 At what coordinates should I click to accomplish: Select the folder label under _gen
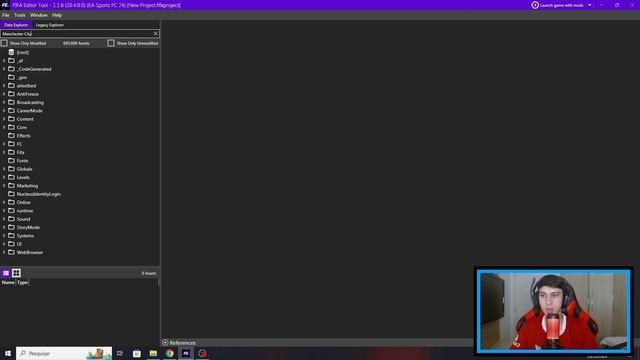(x=27, y=86)
